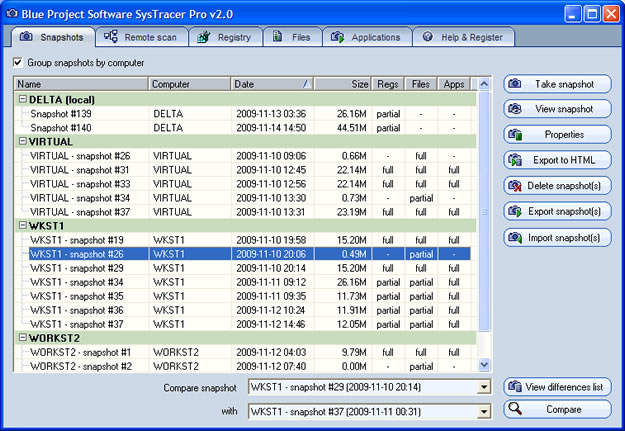The height and width of the screenshot is (431, 625).
Task: Click the Properties button icon
Action: [516, 134]
